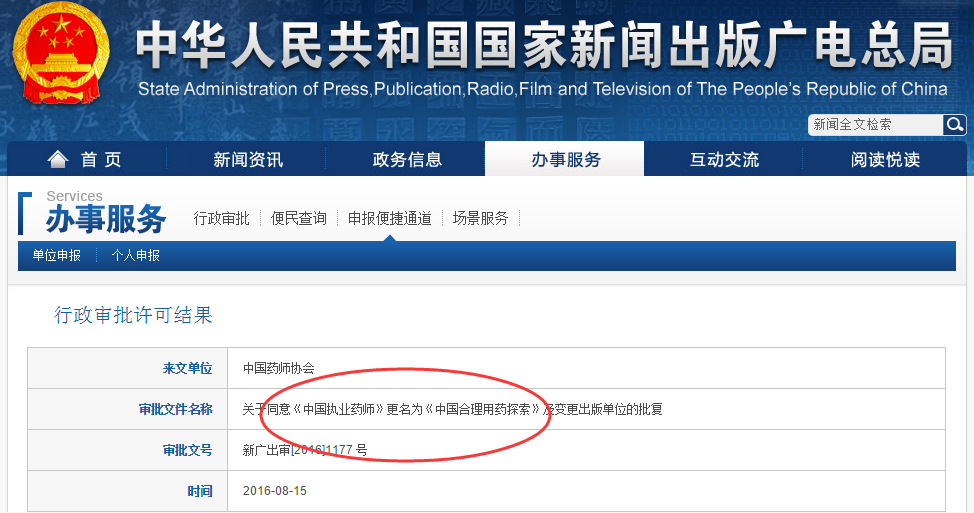The image size is (974, 513).
Task: Click the 行政审批许可结果 heading
Action: point(133,315)
